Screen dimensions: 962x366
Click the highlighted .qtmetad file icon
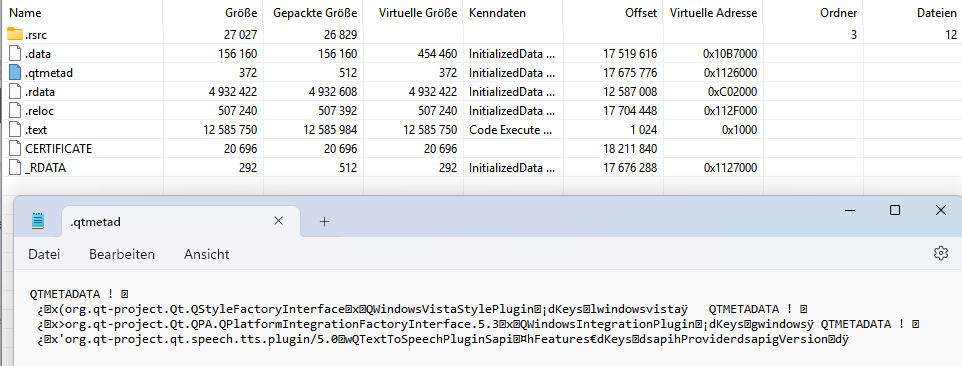click(x=15, y=73)
